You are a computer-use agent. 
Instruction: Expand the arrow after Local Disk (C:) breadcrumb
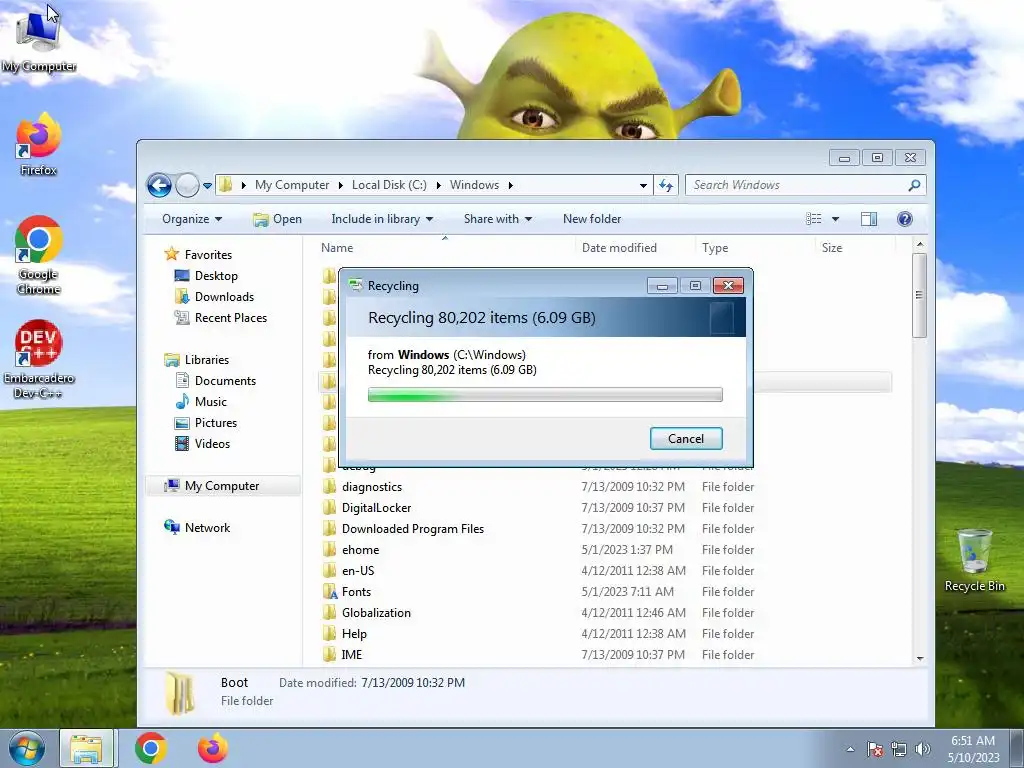coord(438,185)
